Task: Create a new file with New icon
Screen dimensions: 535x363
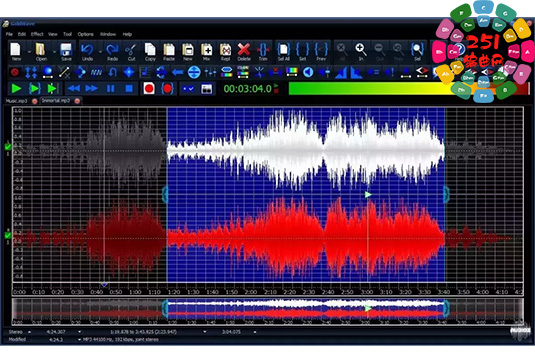Action: point(16,52)
